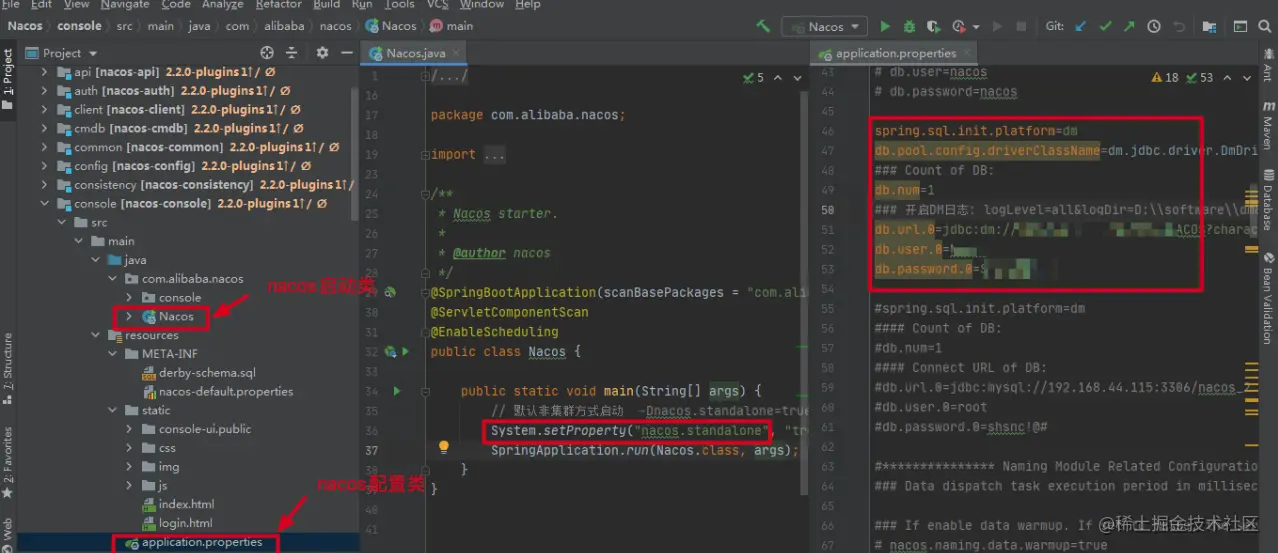The image size is (1278, 553).
Task: Close the application.properties editor tab
Action: 968,54
